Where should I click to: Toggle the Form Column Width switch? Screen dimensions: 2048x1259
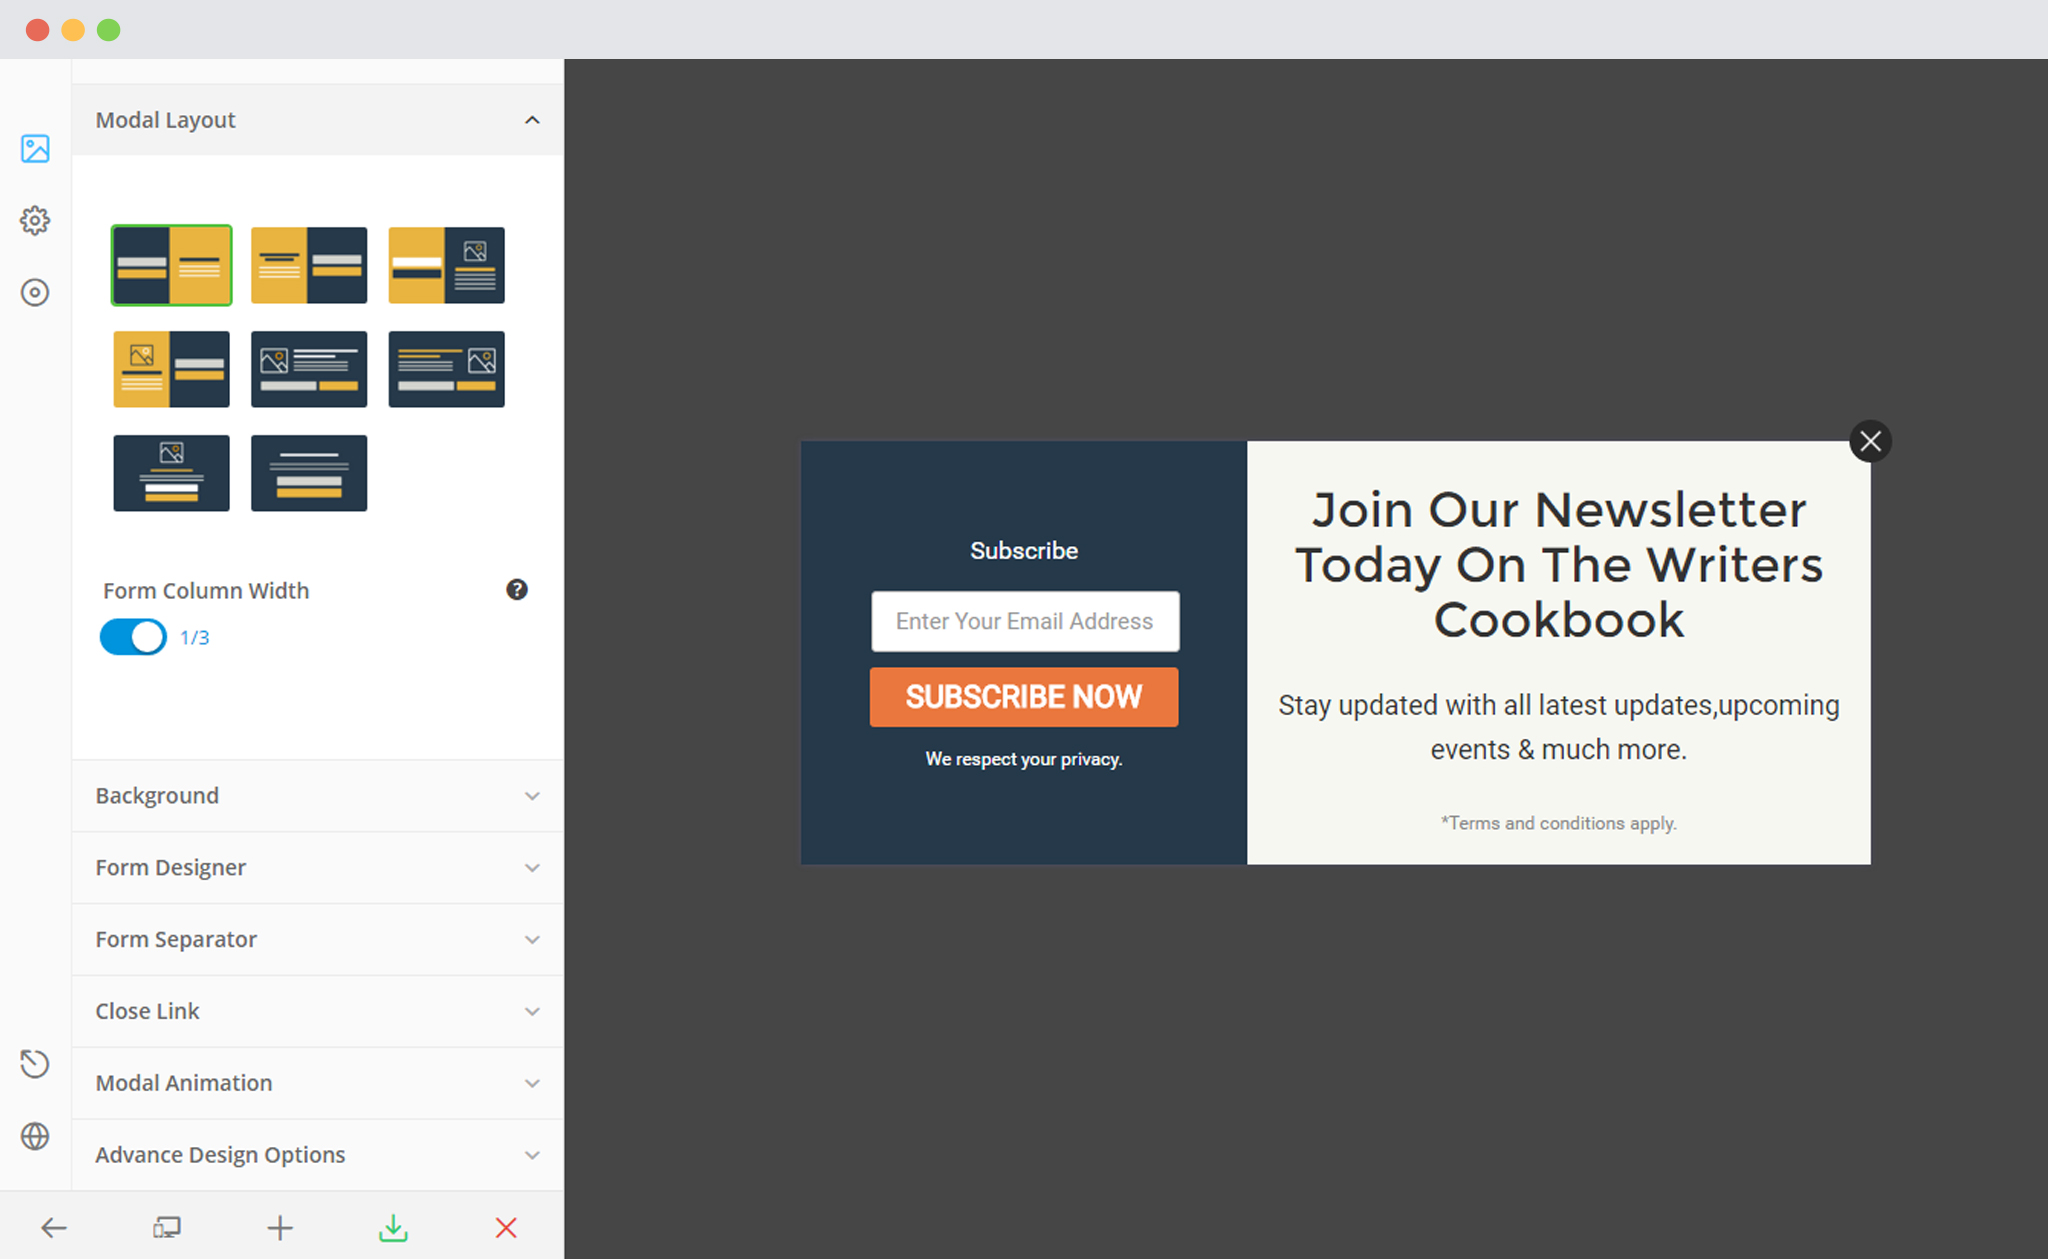tap(132, 636)
